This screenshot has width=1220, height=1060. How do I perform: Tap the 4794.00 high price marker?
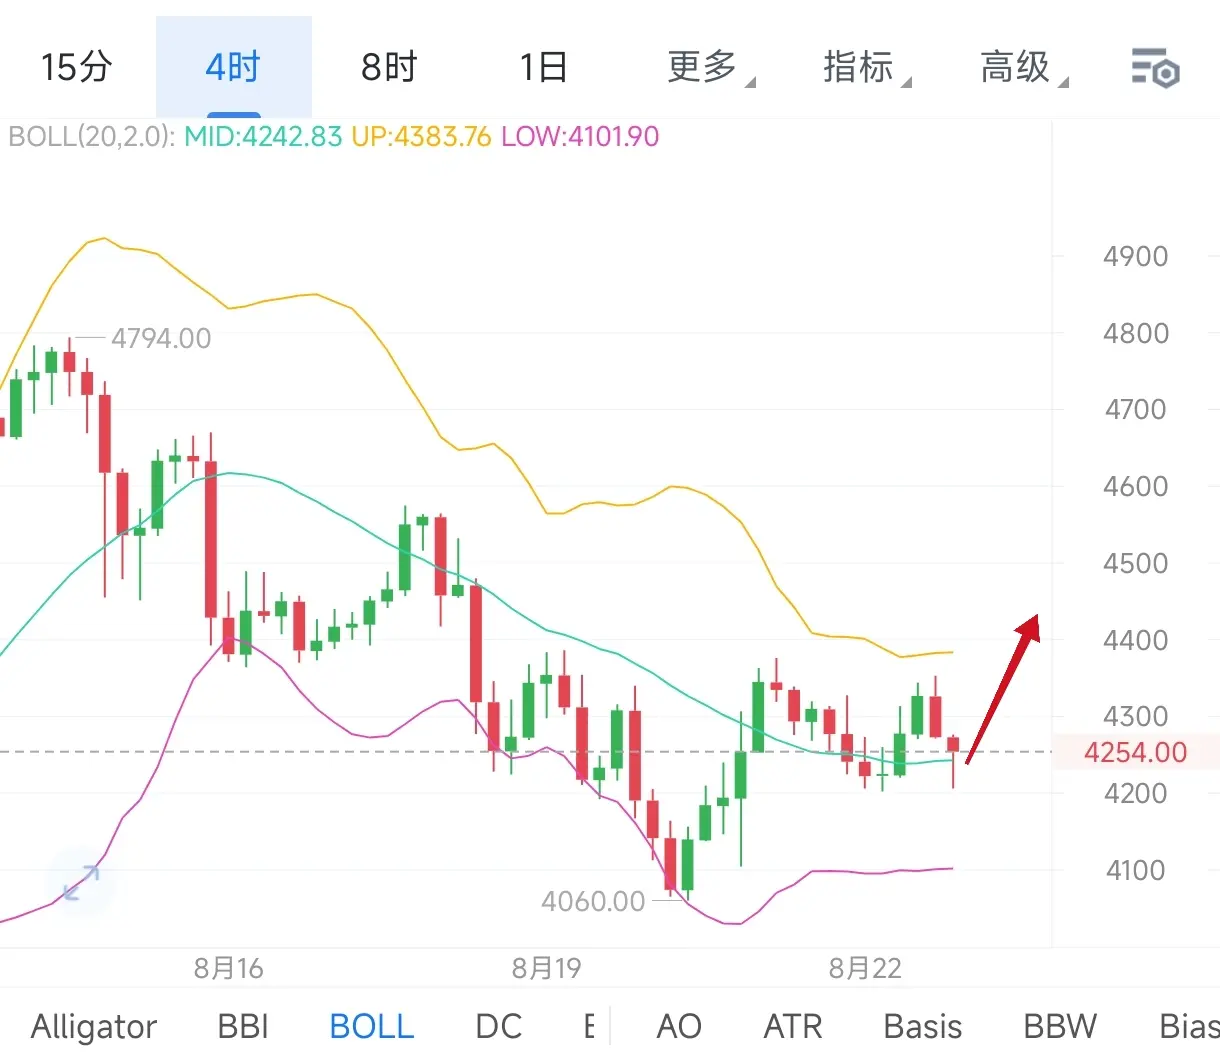[161, 339]
